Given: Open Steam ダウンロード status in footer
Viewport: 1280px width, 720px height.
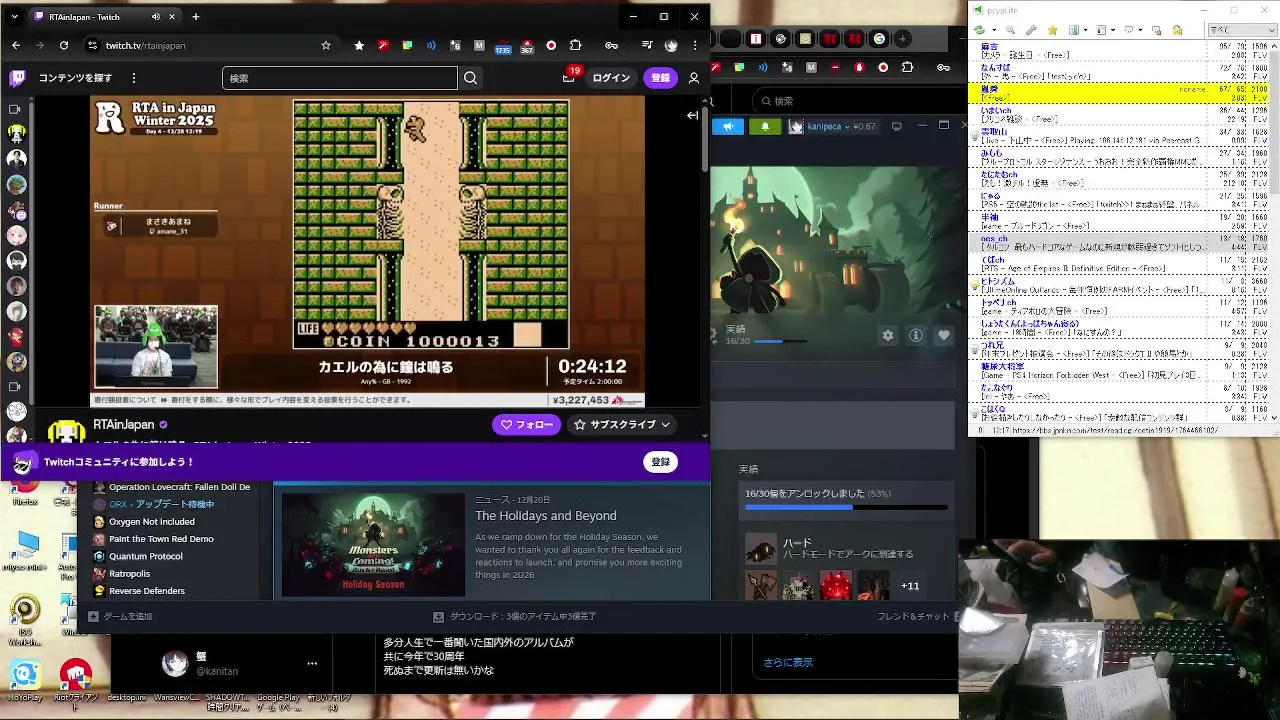Looking at the screenshot, I should pyautogui.click(x=514, y=617).
